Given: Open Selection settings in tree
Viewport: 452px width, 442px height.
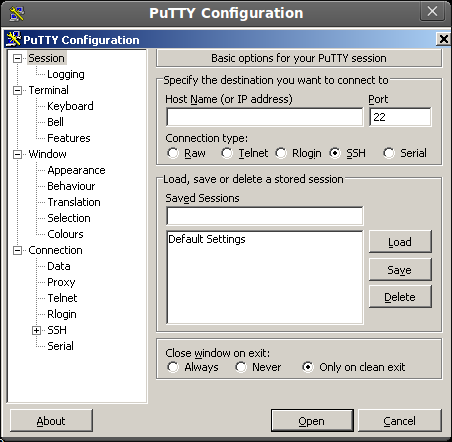Looking at the screenshot, I should (69, 218).
